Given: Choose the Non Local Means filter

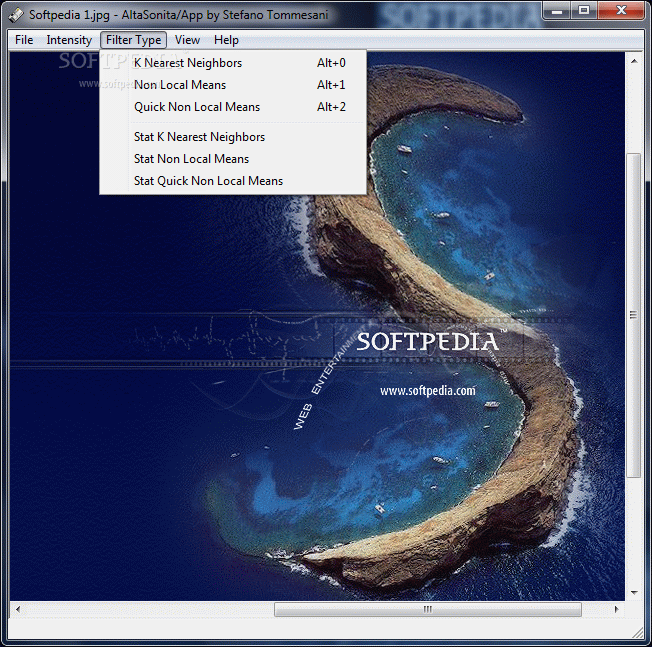Looking at the screenshot, I should click(x=233, y=85).
